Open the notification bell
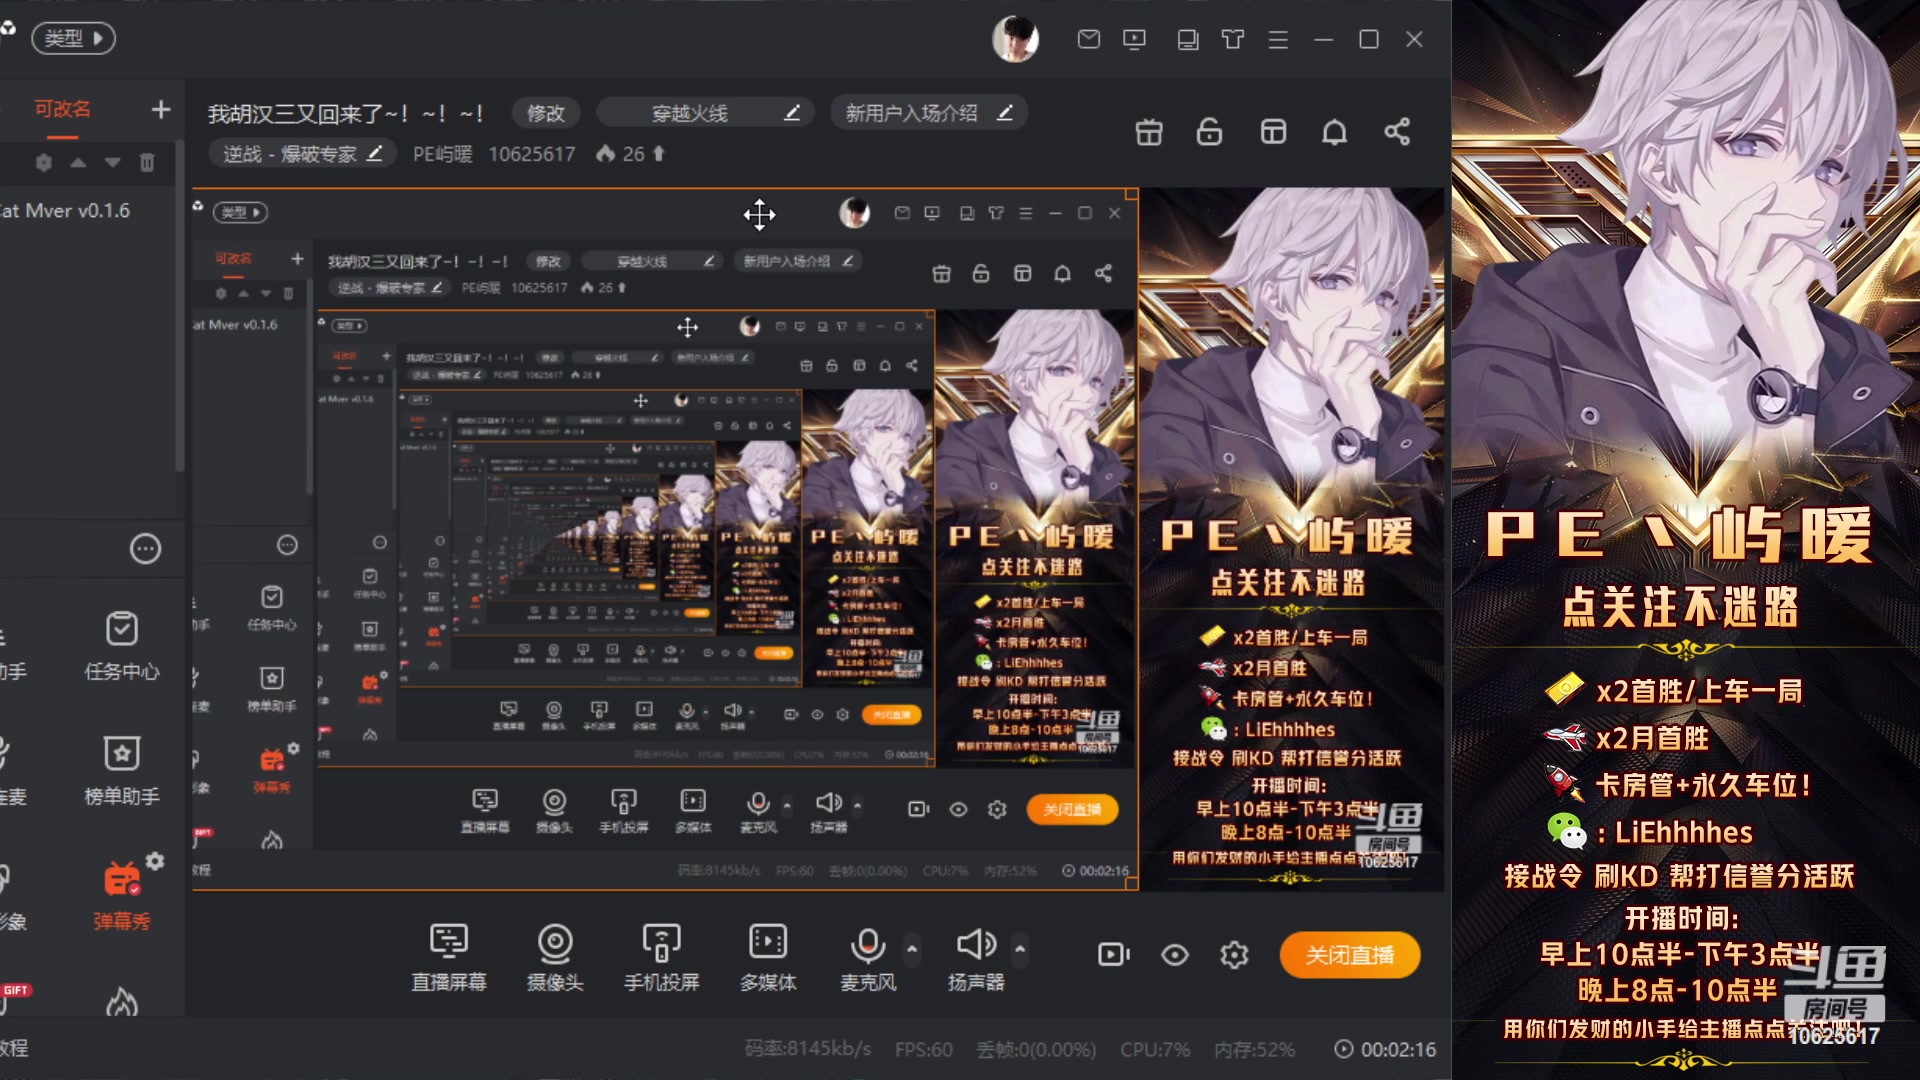Image resolution: width=1920 pixels, height=1080 pixels. click(1335, 132)
